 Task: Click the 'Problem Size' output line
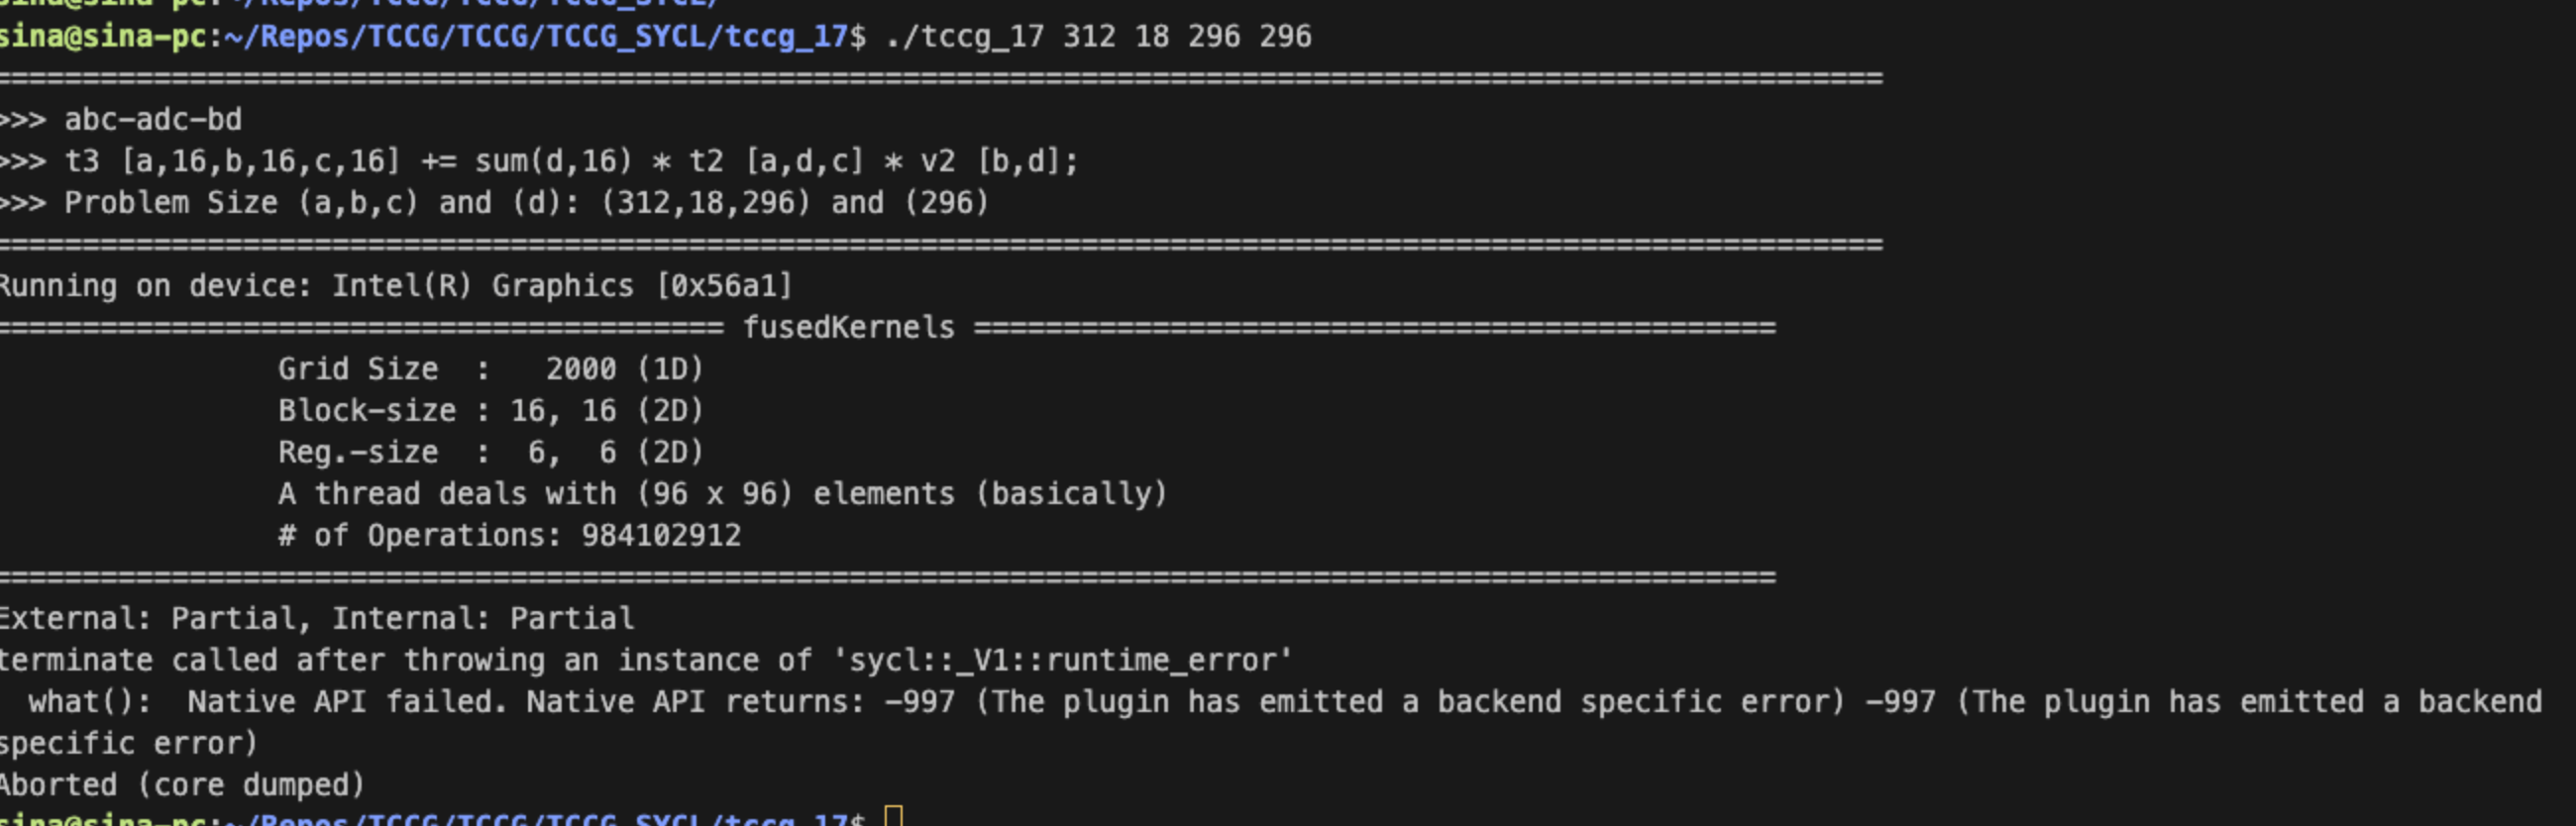click(x=525, y=203)
